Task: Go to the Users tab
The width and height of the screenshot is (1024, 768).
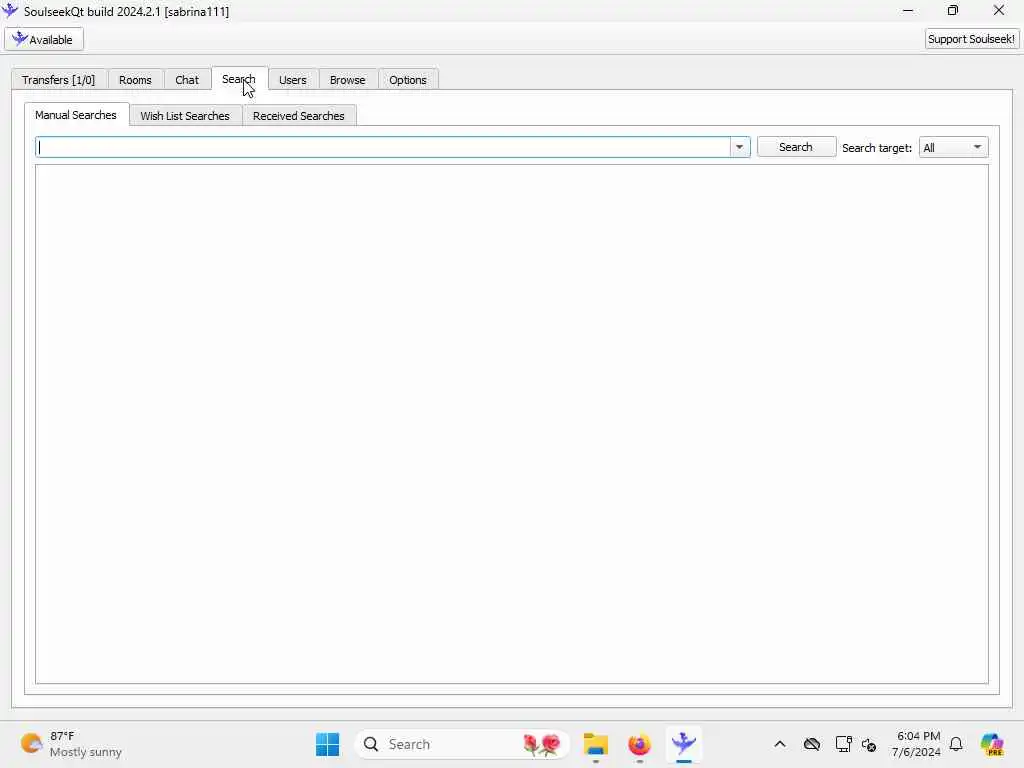Action: point(293,80)
